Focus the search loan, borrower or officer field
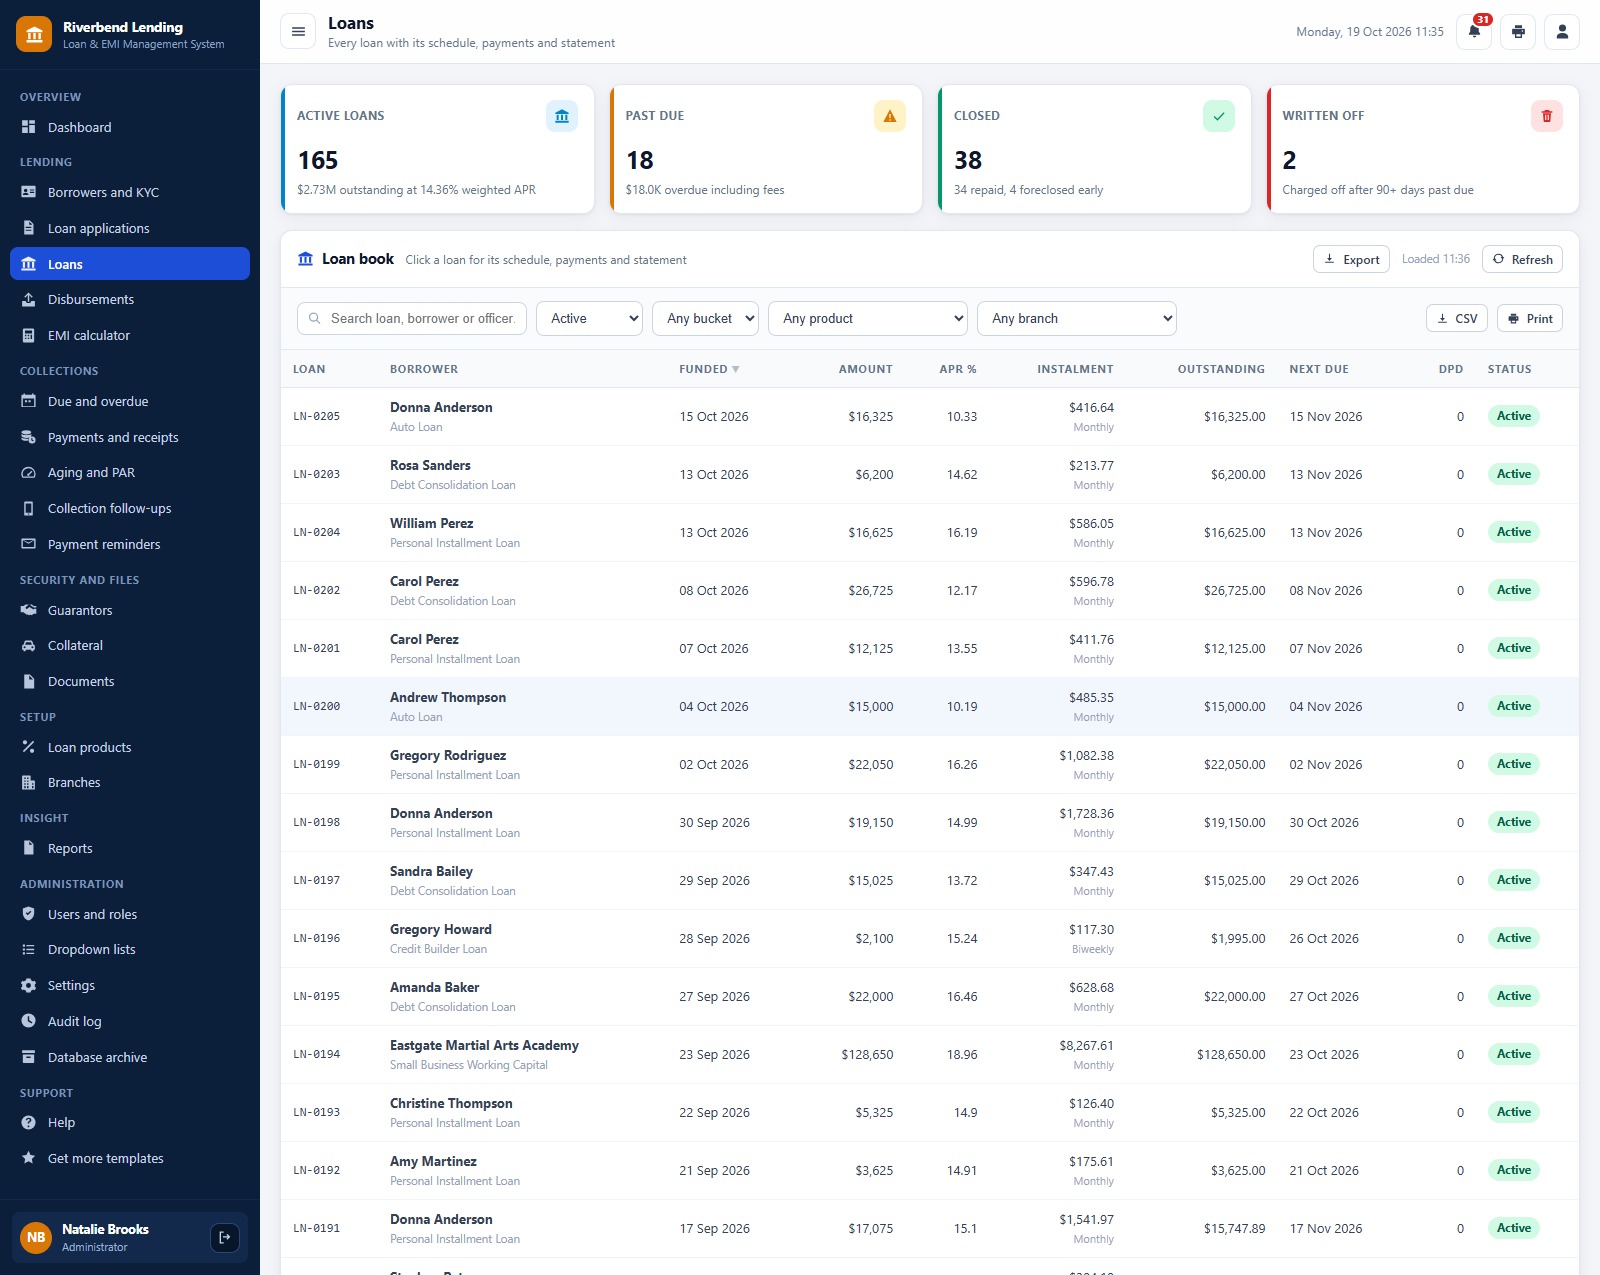The height and width of the screenshot is (1275, 1600). tap(412, 318)
